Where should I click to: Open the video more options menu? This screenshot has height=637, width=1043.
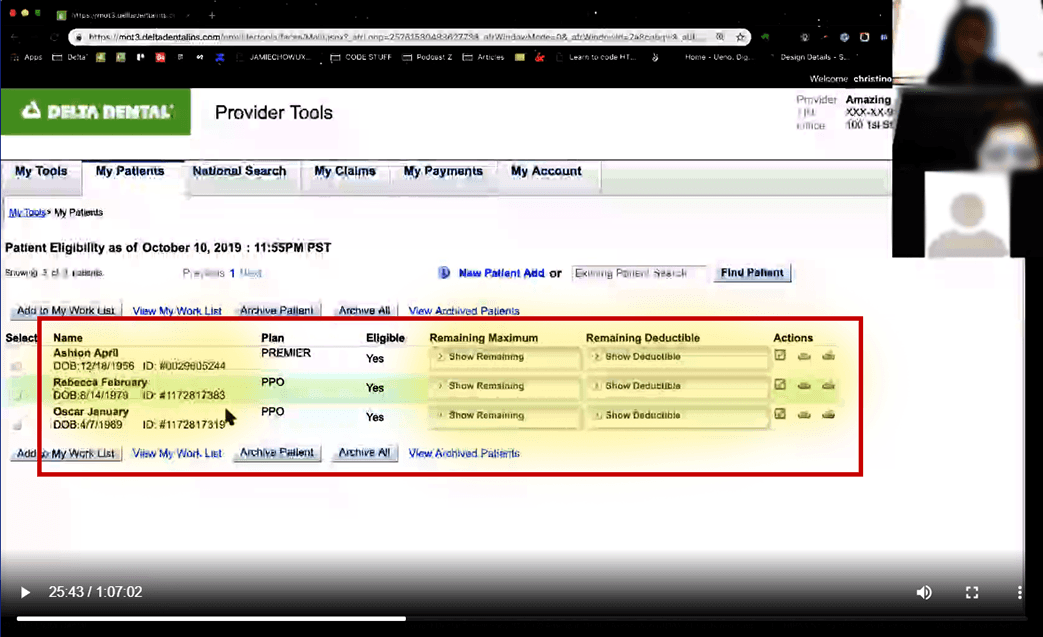[1020, 592]
